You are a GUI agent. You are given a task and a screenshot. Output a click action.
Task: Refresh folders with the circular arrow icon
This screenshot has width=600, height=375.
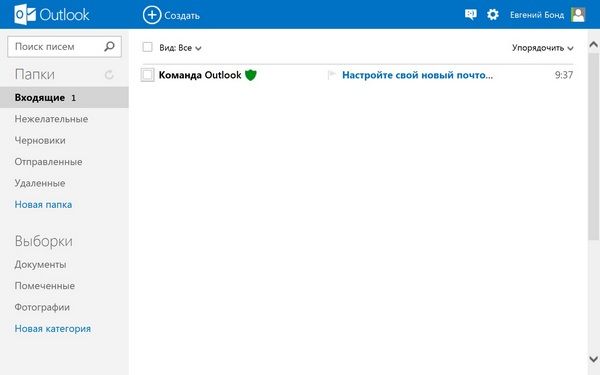[x=109, y=75]
